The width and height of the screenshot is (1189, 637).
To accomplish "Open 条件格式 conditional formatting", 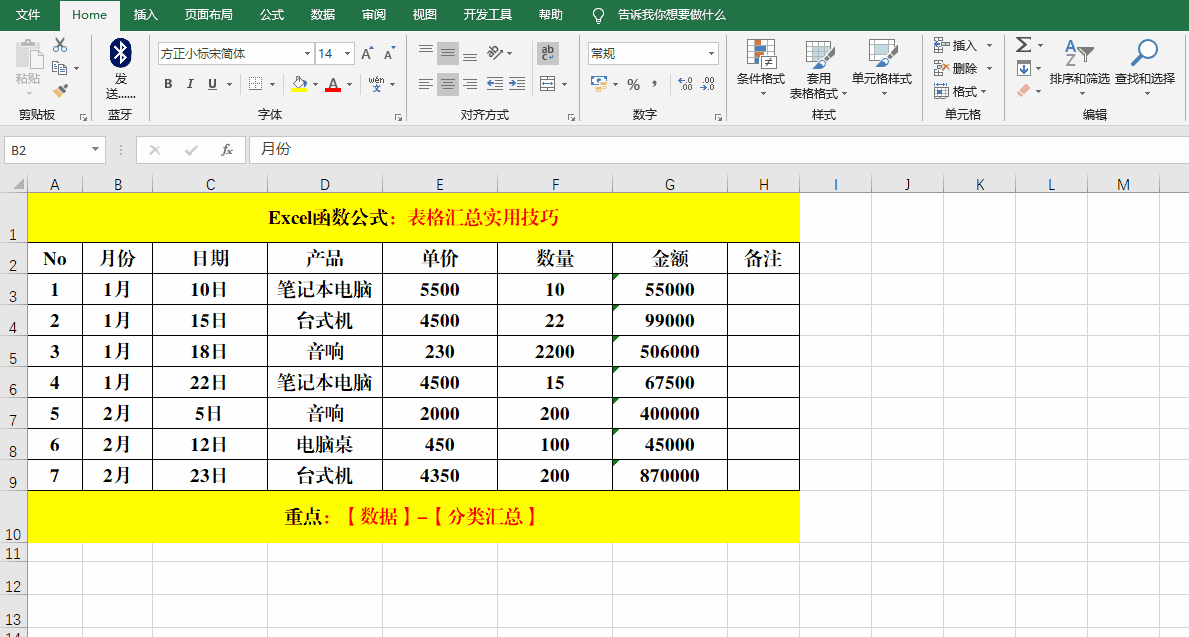I will pyautogui.click(x=761, y=68).
